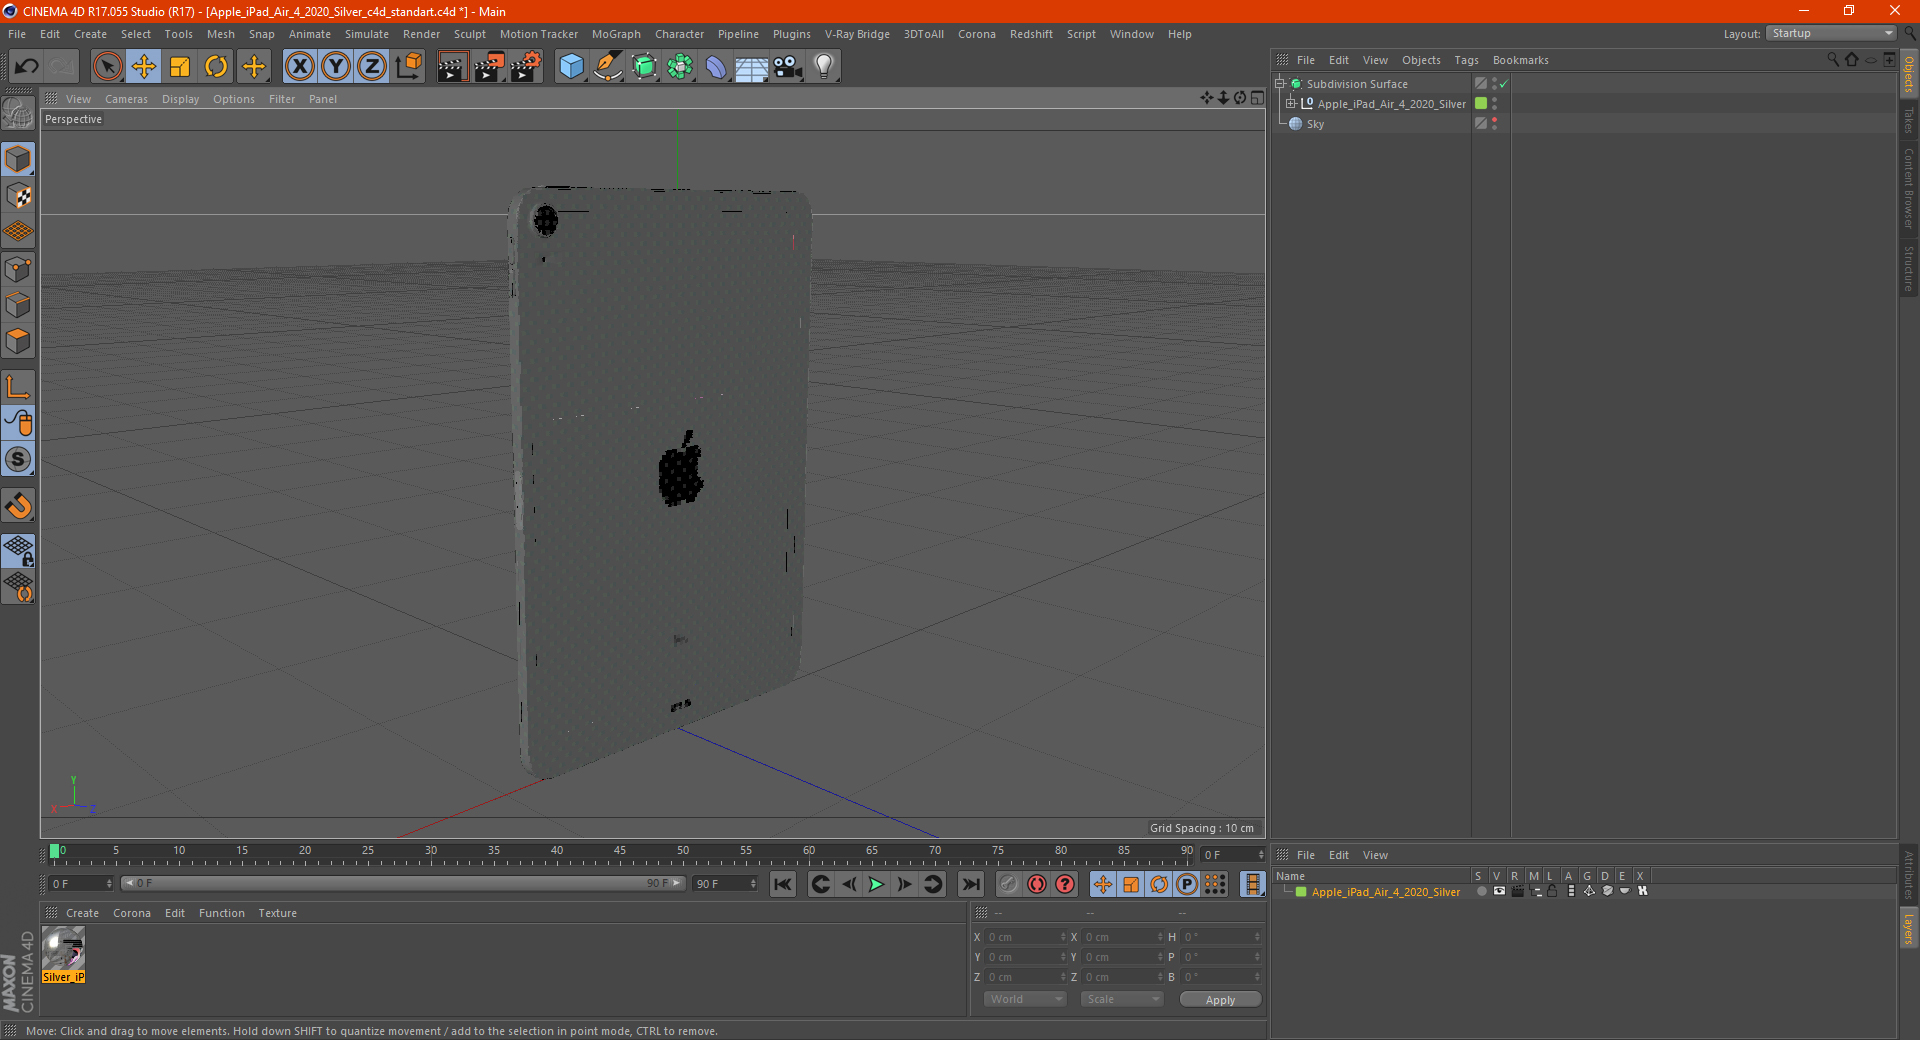Screen dimensions: 1920x1040
Task: Open the Redshift menu
Action: [x=1031, y=34]
